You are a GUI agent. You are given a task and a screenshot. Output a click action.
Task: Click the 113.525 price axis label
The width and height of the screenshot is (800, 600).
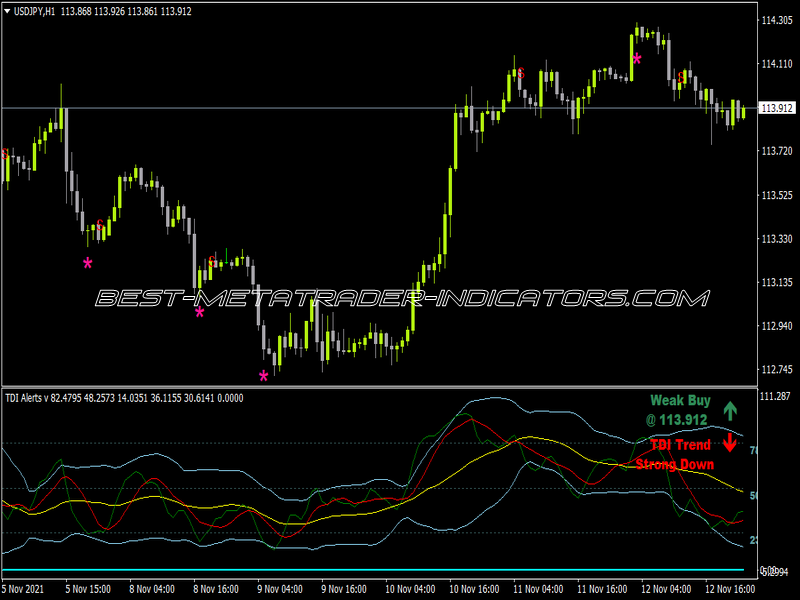click(x=777, y=195)
